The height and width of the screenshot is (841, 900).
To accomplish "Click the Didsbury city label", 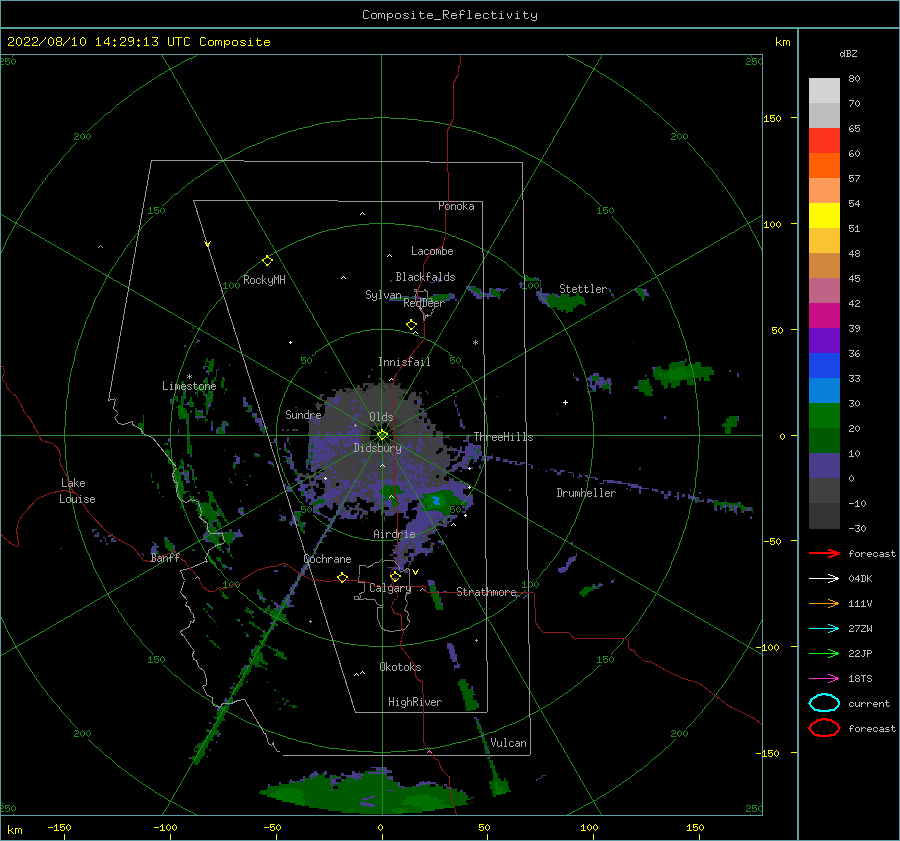I will (377, 448).
